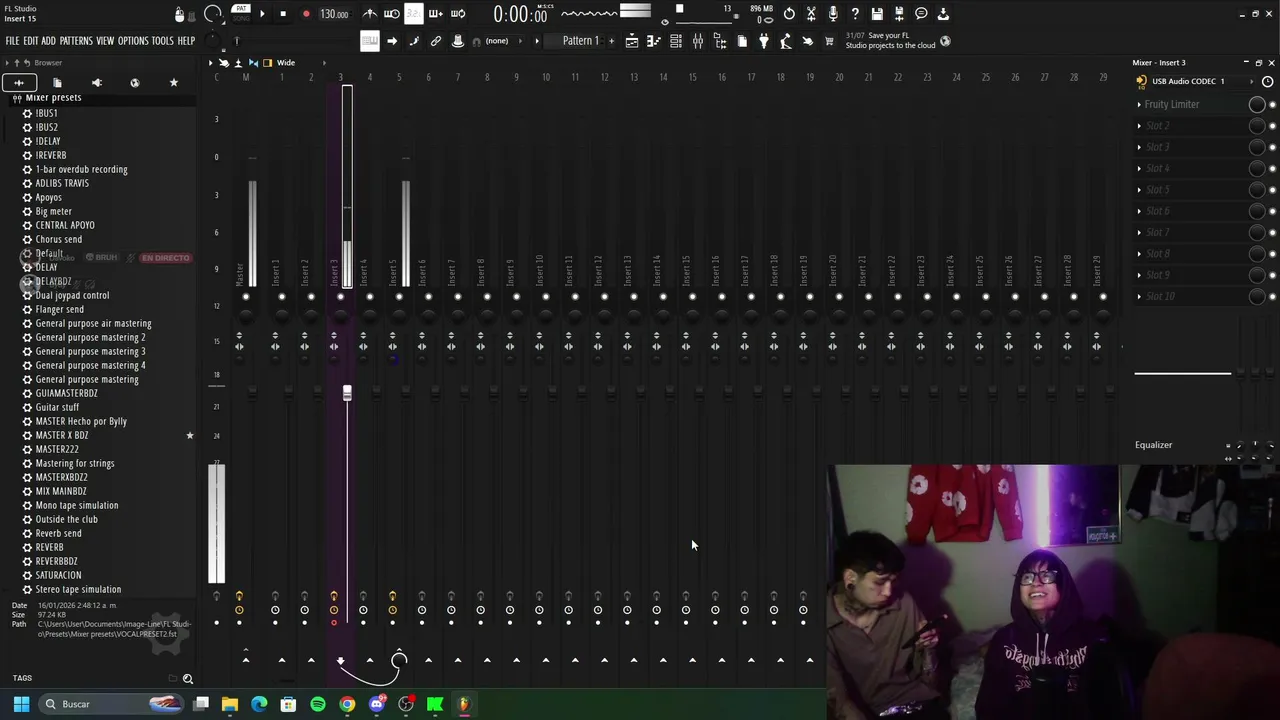Image resolution: width=1280 pixels, height=720 pixels.
Task: Click the Stop button in the transport bar
Action: [283, 14]
